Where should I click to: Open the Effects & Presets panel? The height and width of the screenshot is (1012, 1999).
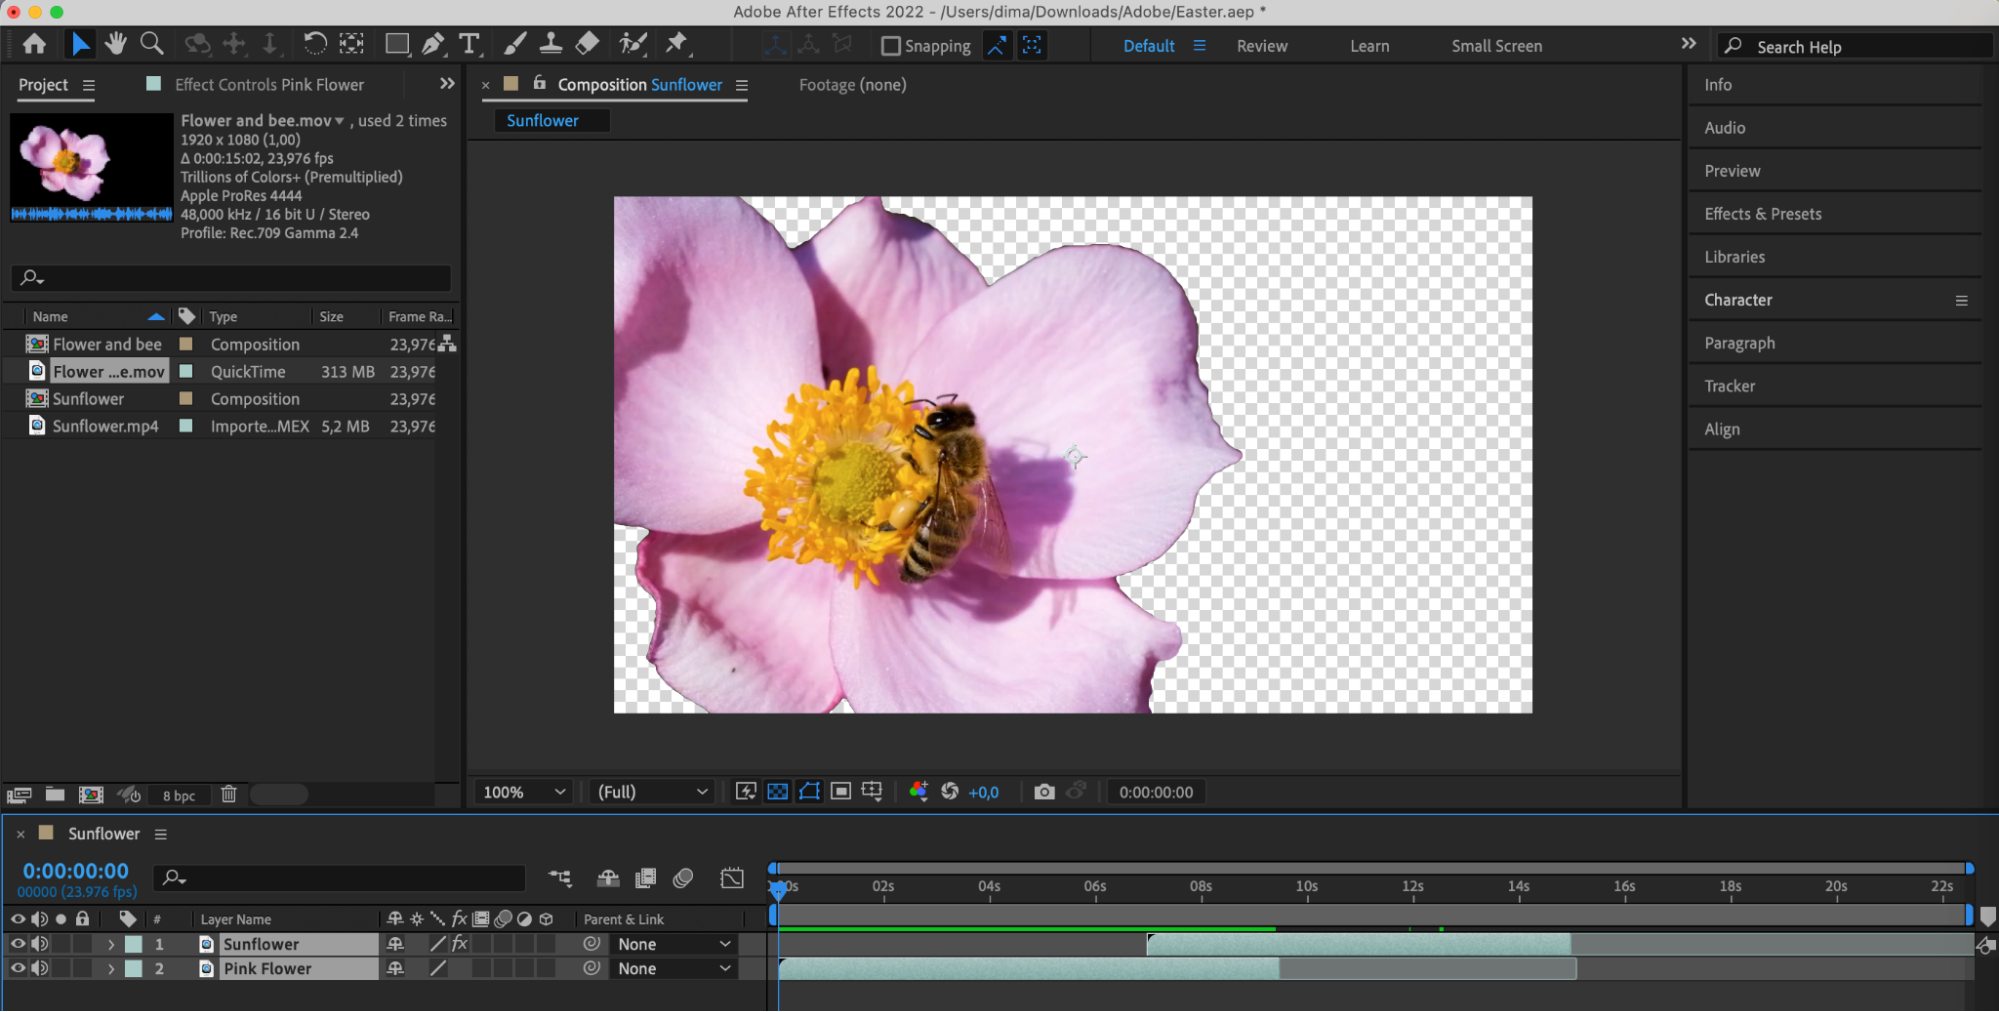(x=1763, y=214)
